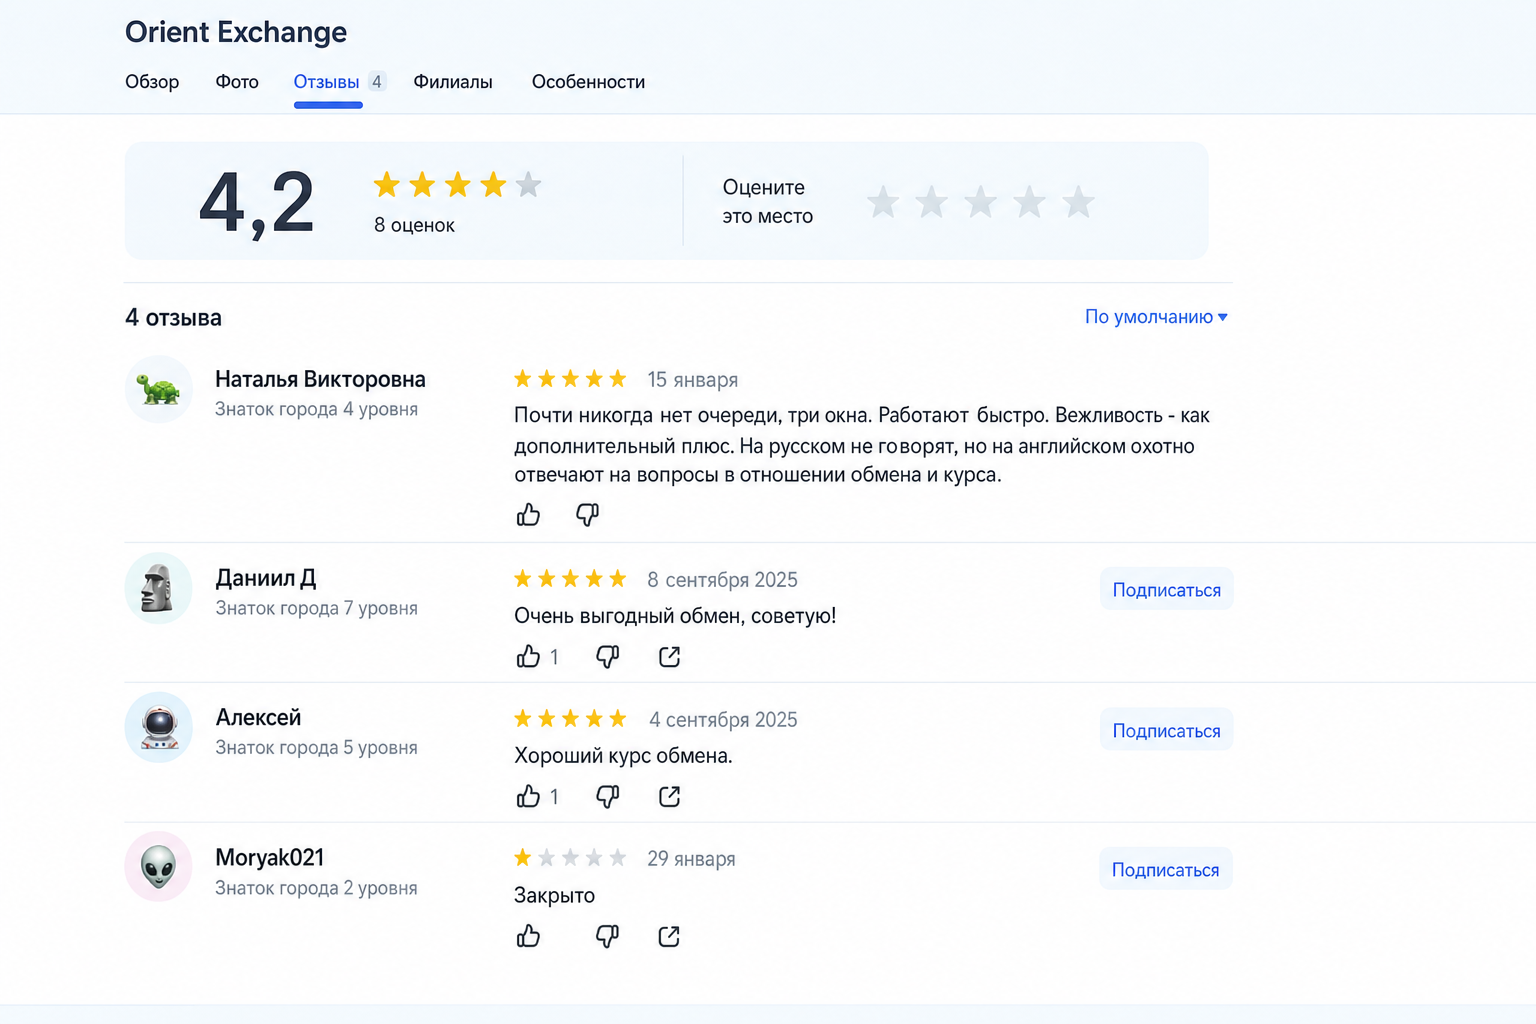
Task: Like Наталья Викторовна's review with thumbs up
Action: pos(528,515)
